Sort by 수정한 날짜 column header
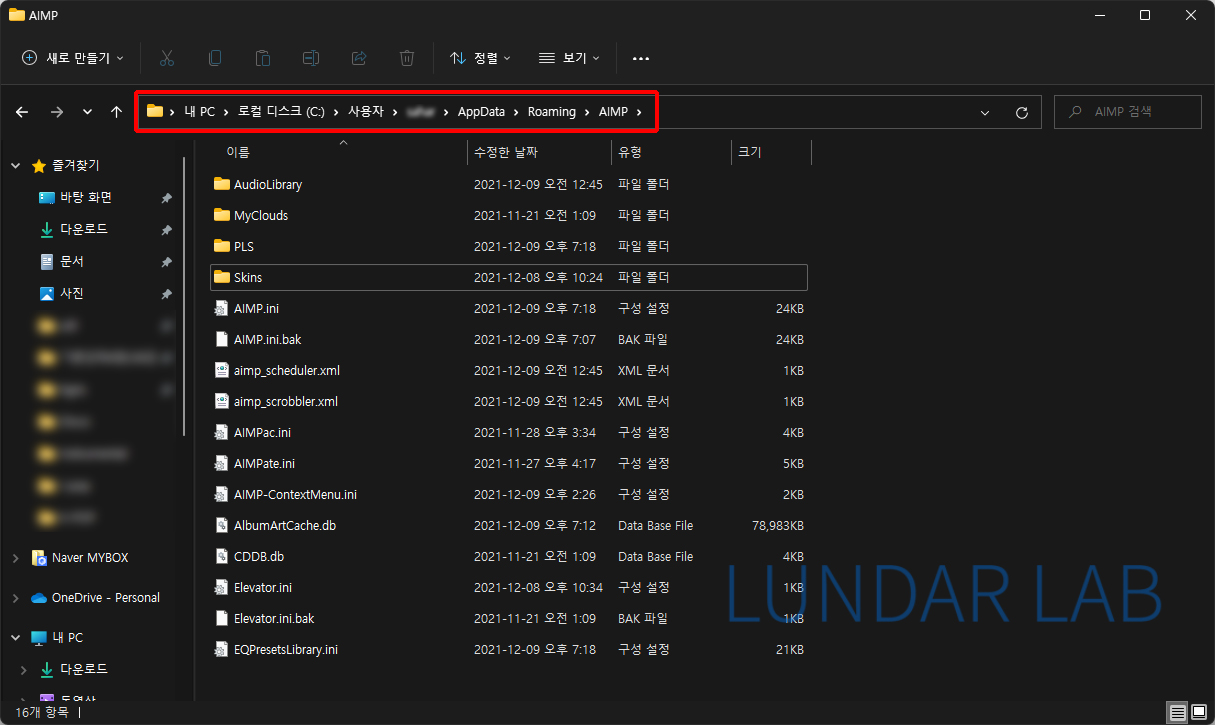Screen dimensions: 1215x725 (506, 152)
